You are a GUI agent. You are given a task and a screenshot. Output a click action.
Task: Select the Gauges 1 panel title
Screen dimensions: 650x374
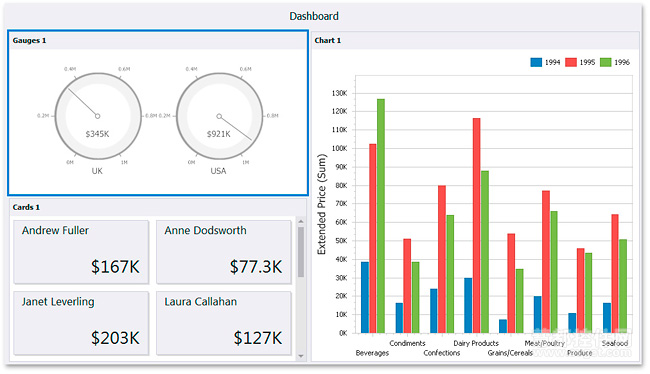coord(29,41)
